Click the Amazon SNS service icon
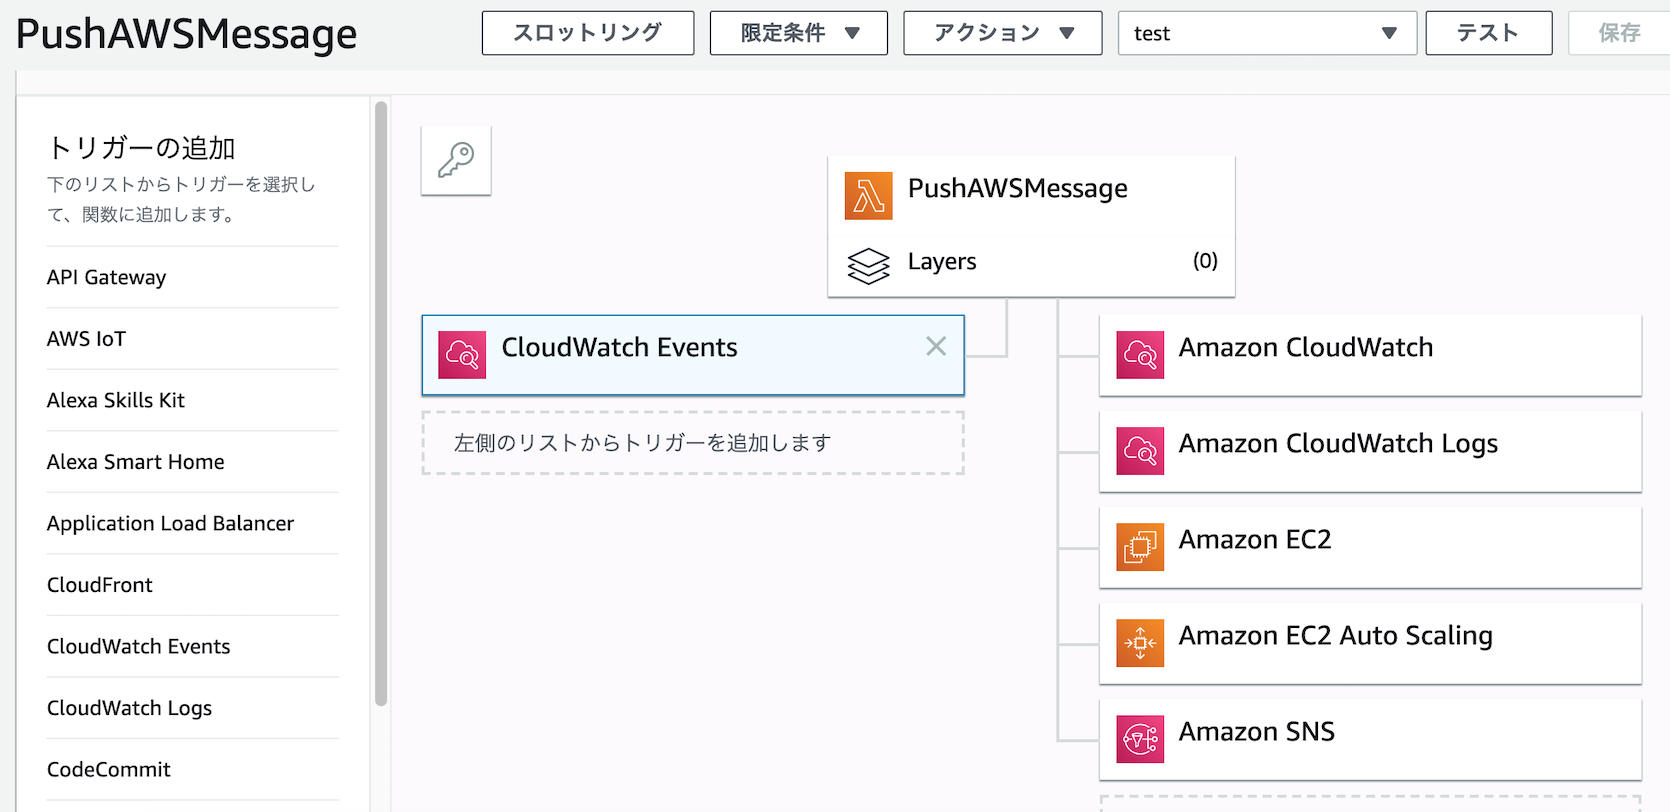 pos(1140,738)
